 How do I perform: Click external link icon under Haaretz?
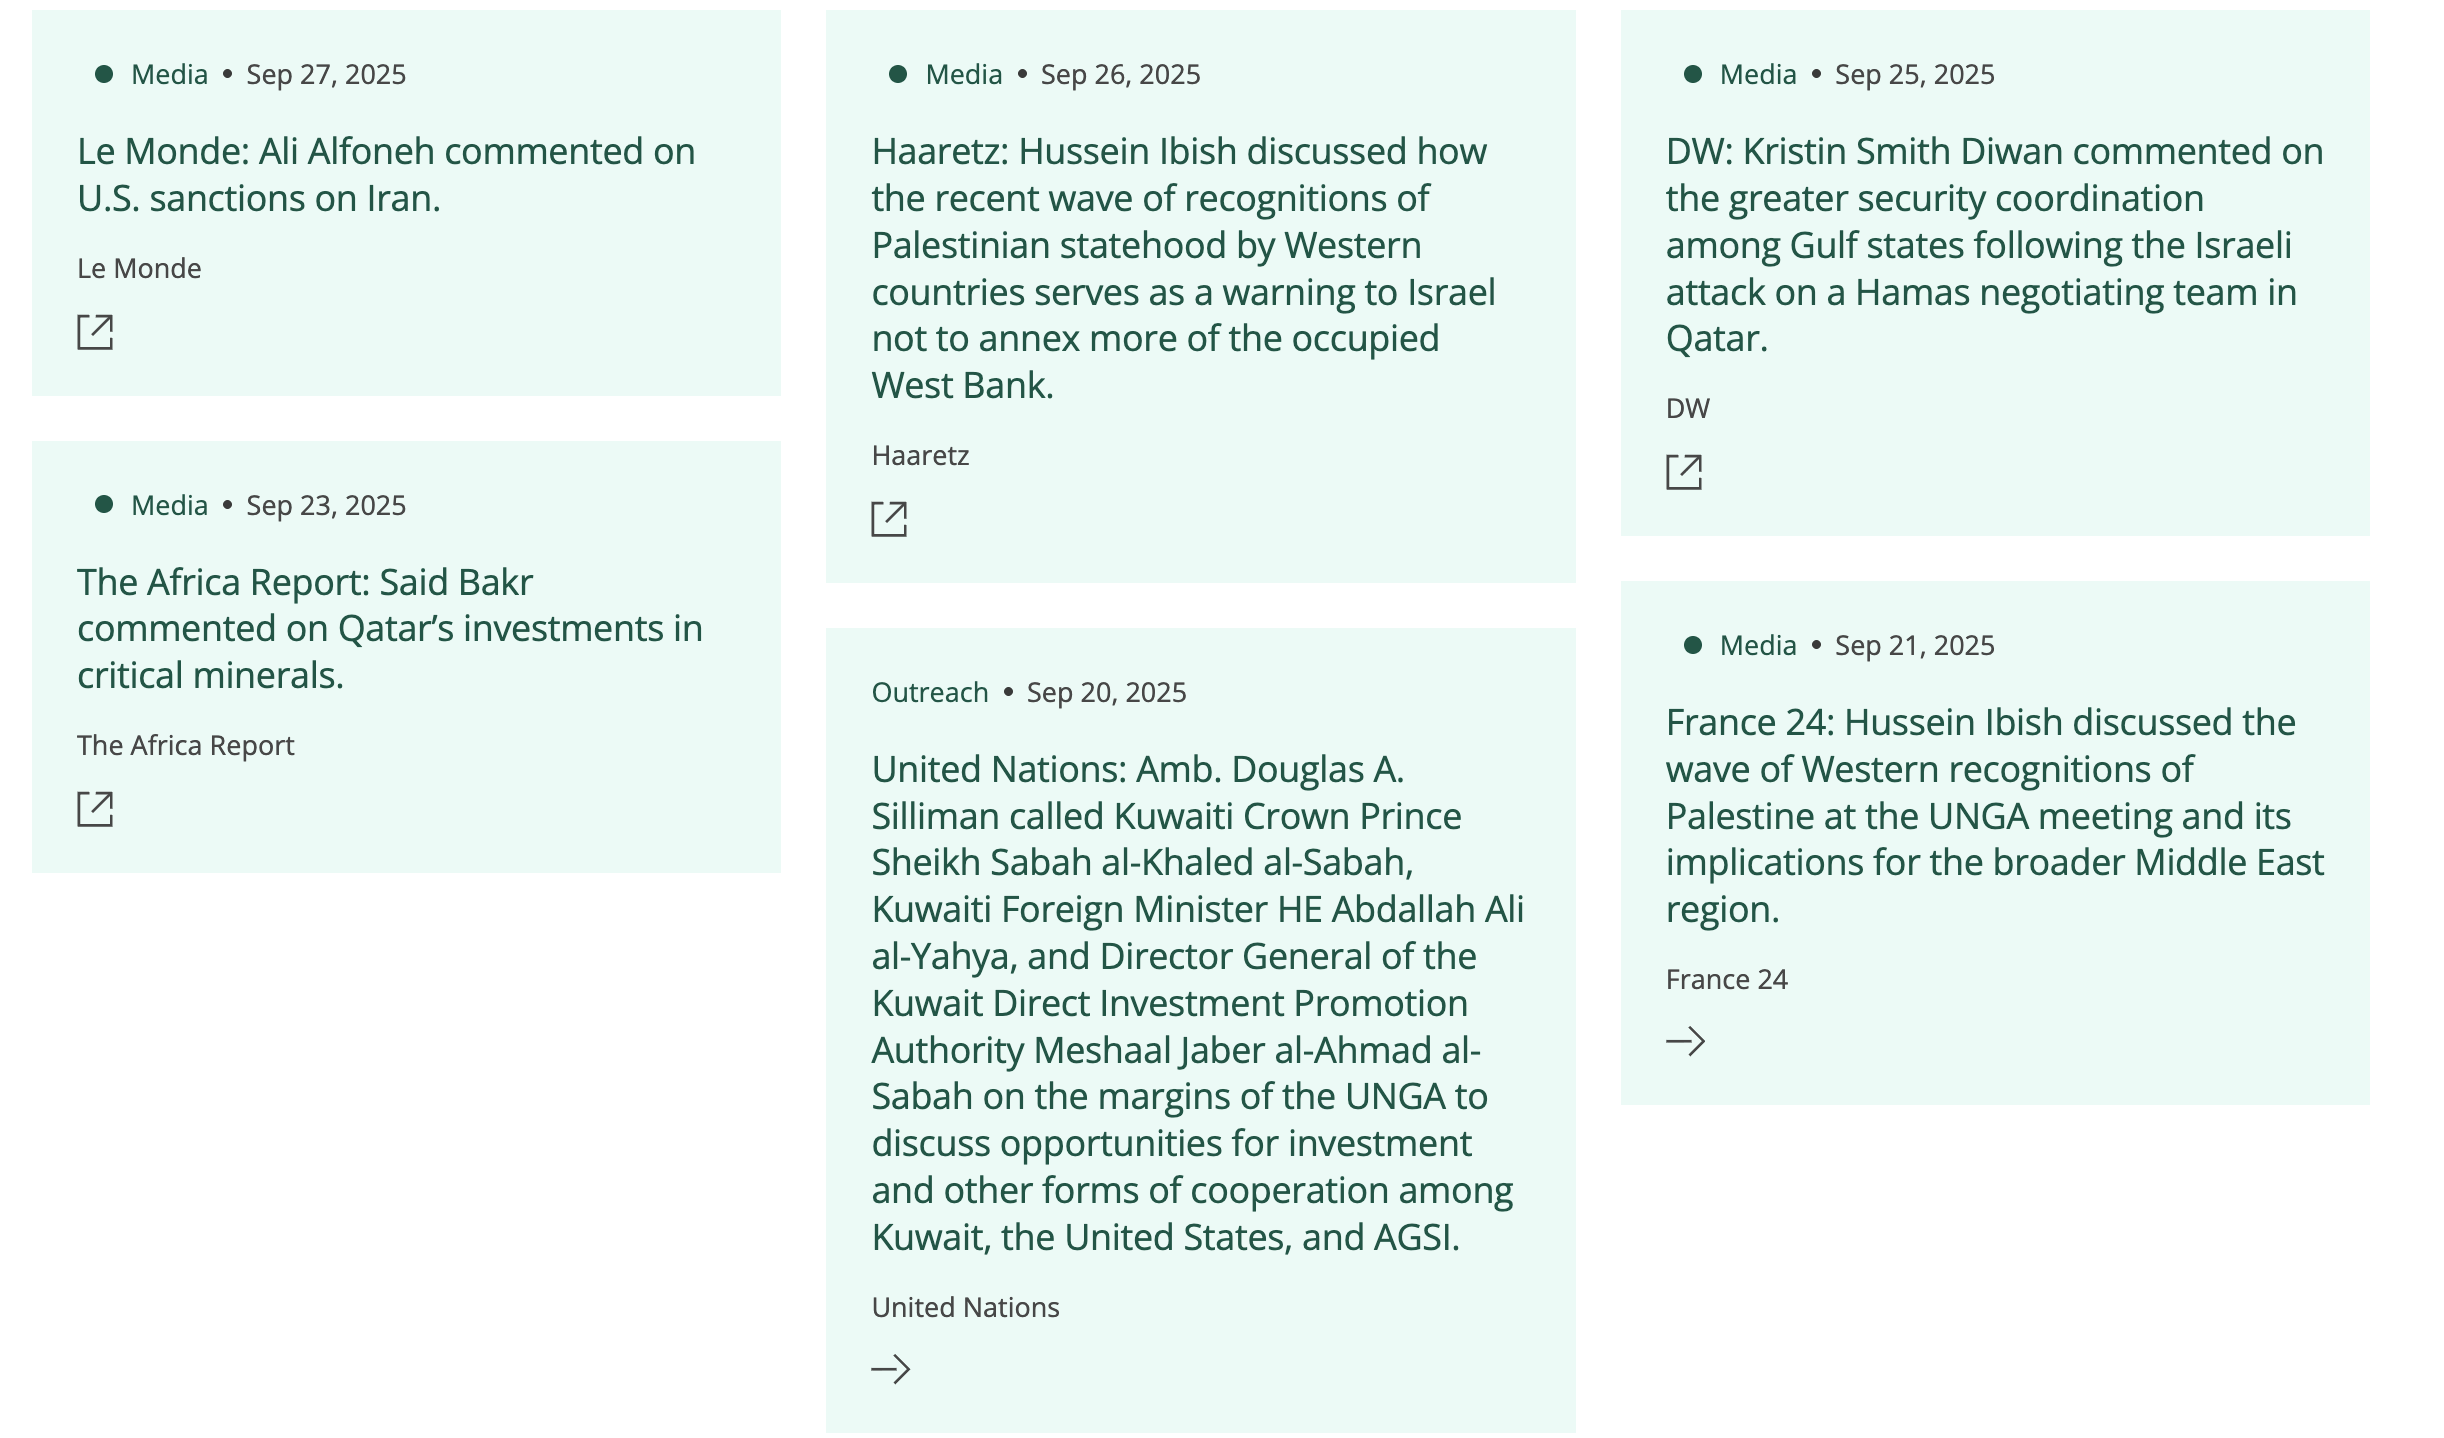pos(889,519)
